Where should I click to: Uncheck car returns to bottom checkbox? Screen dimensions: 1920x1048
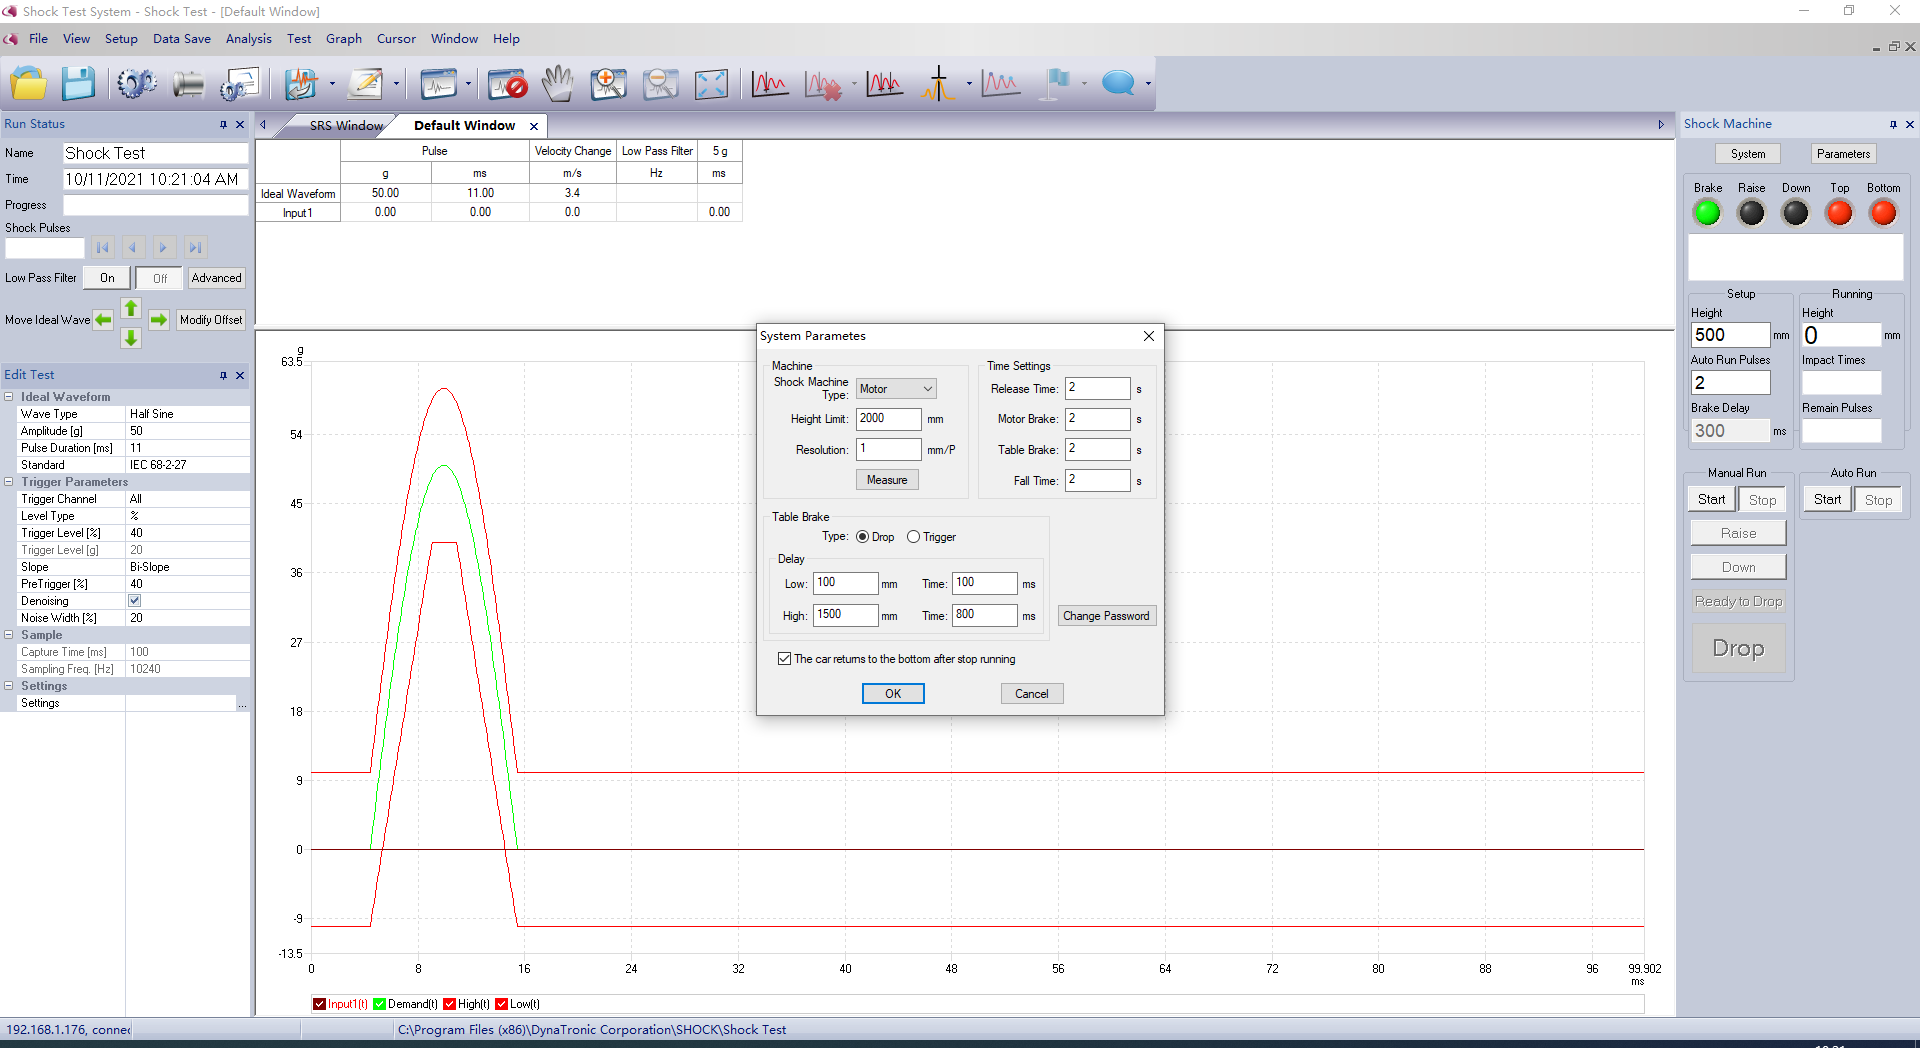784,659
